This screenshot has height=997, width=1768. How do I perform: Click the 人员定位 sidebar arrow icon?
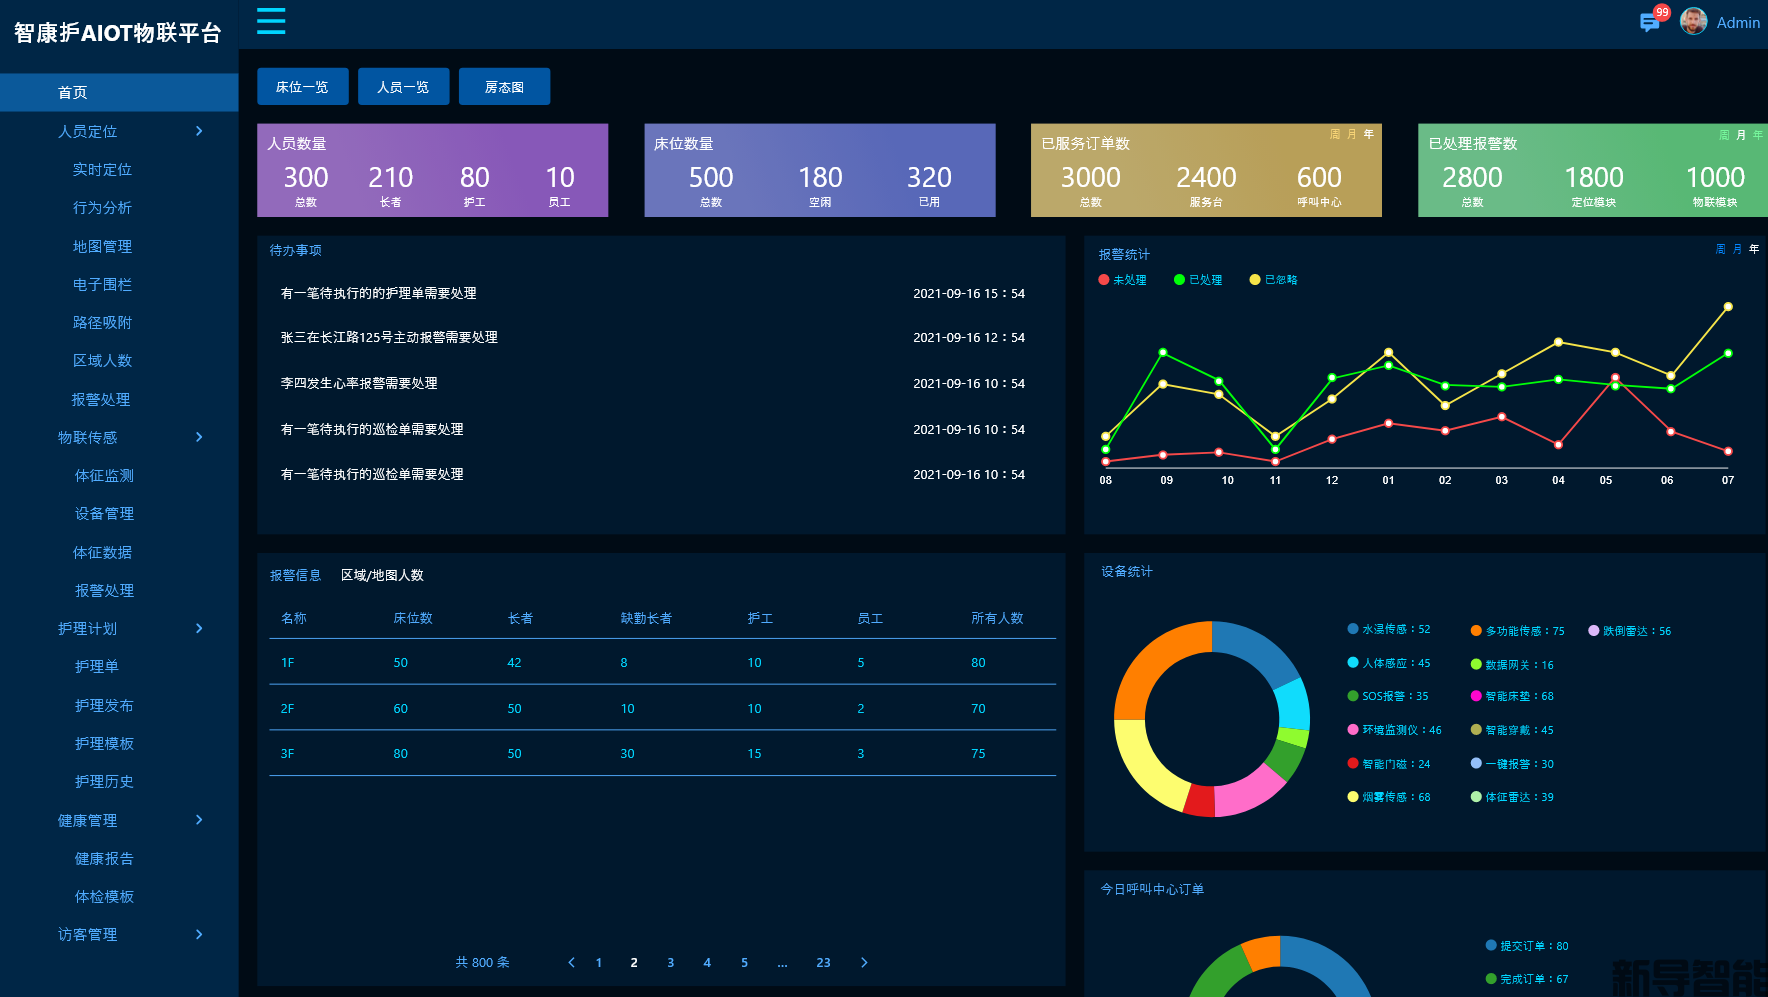pos(199,131)
